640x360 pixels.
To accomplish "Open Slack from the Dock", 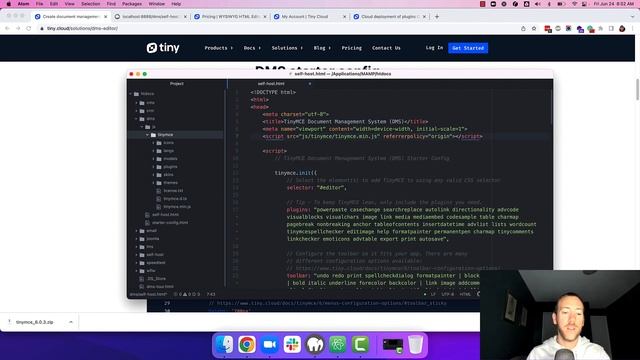I will point(292,344).
